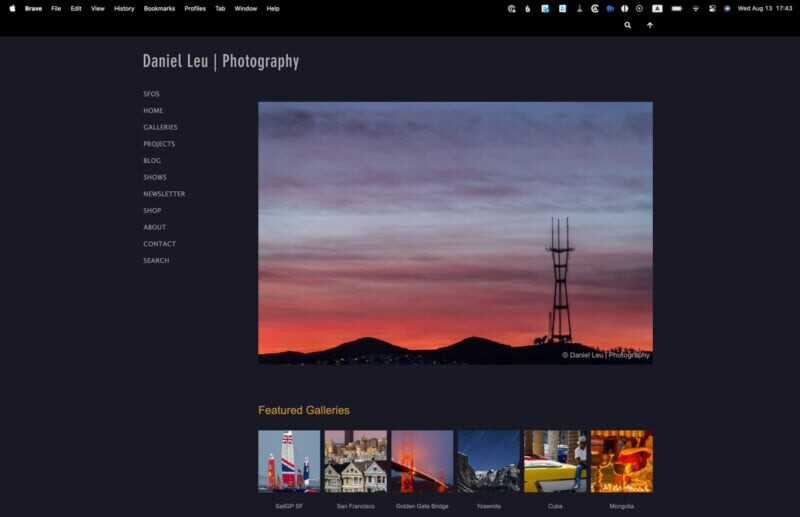
Task: Click the large Sutro Tower sunset photo
Action: pyautogui.click(x=455, y=232)
